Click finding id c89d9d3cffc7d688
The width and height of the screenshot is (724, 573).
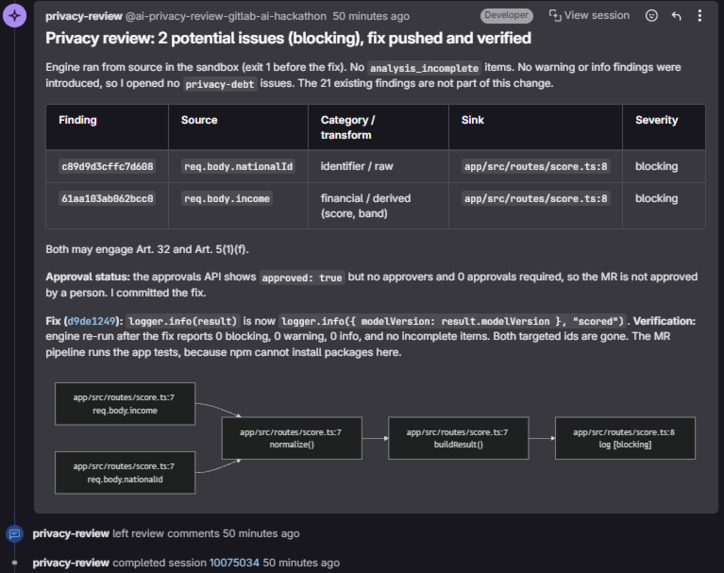[x=107, y=166]
